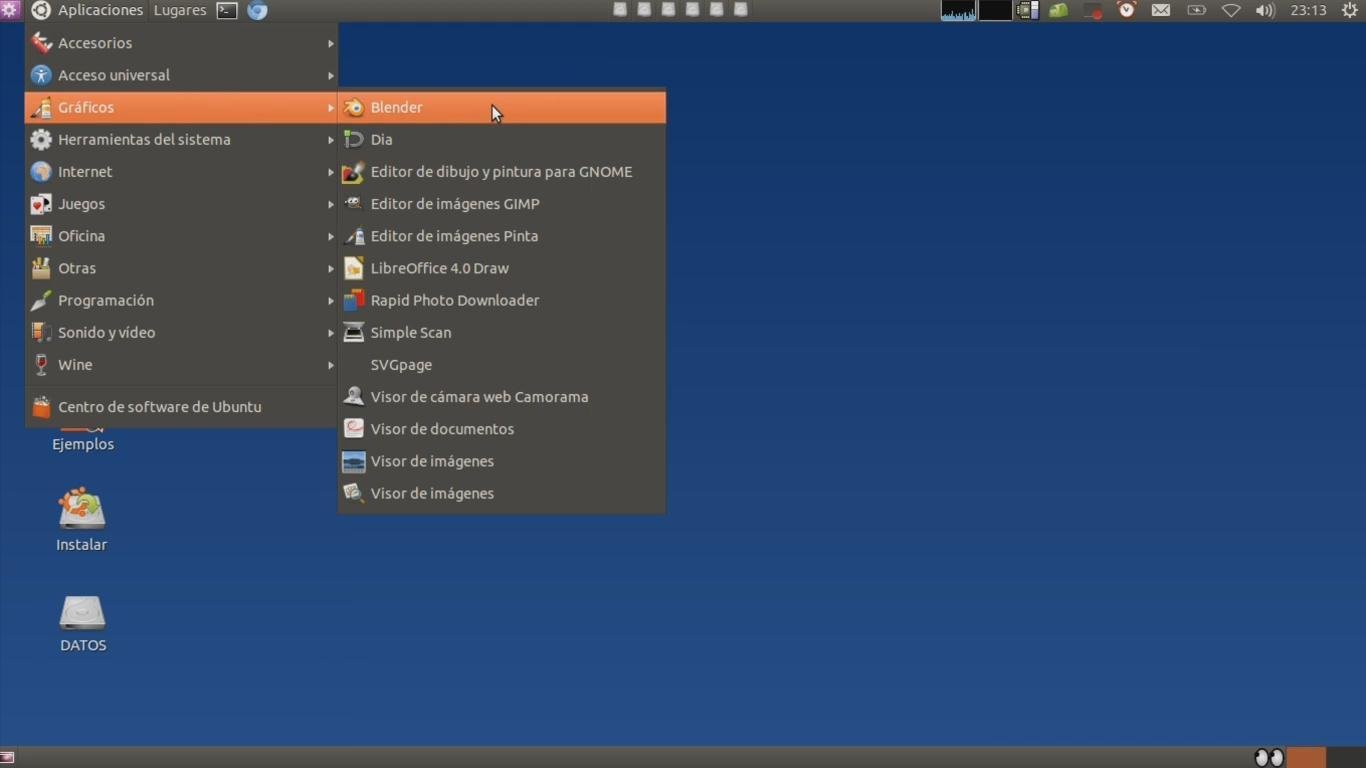Viewport: 1366px width, 768px height.
Task: Expand the Herramientas del sistema submenu
Action: (x=181, y=139)
